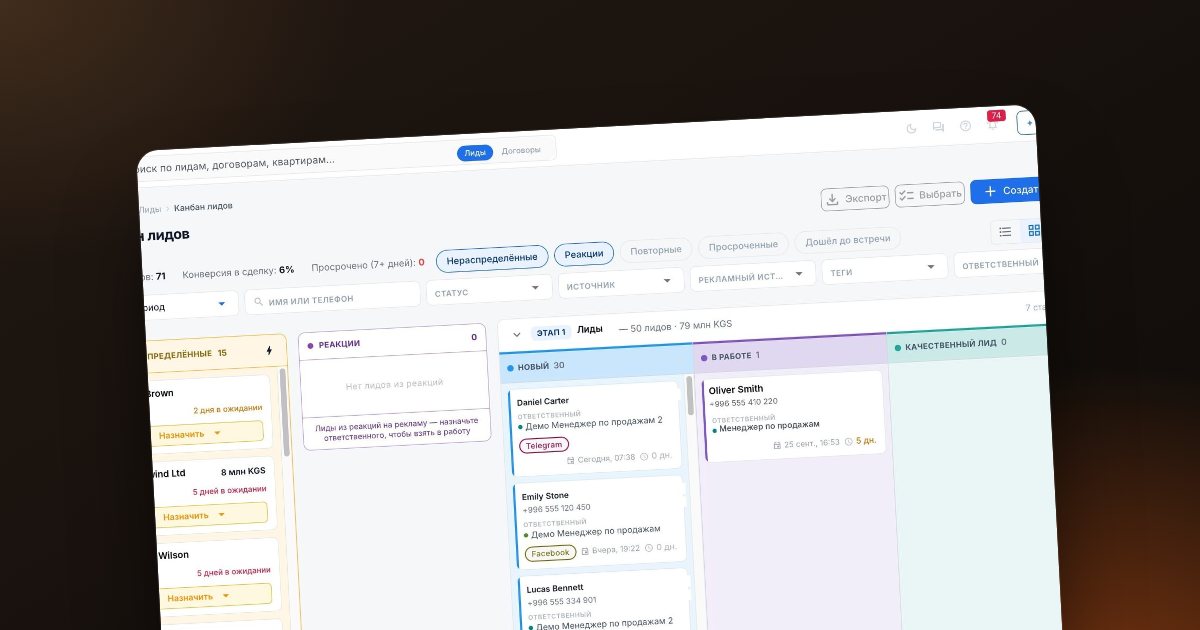Click the В работе column header

790,354
